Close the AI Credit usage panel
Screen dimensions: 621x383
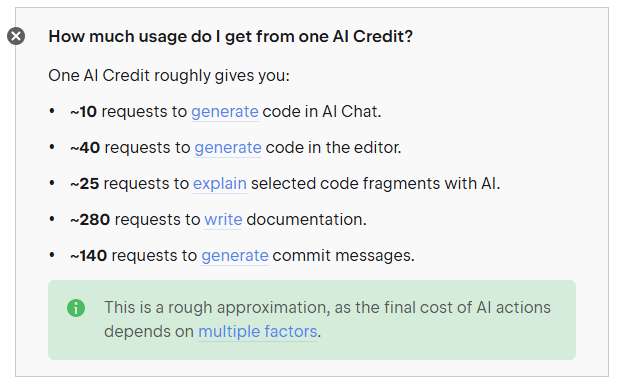[x=16, y=36]
